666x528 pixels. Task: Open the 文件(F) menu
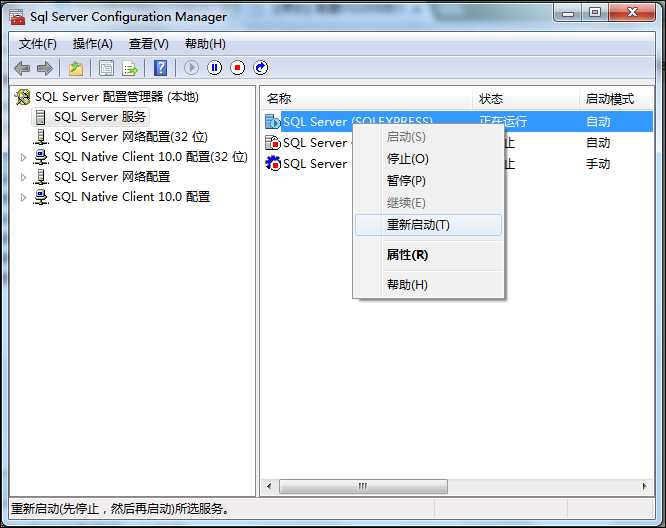pyautogui.click(x=37, y=44)
